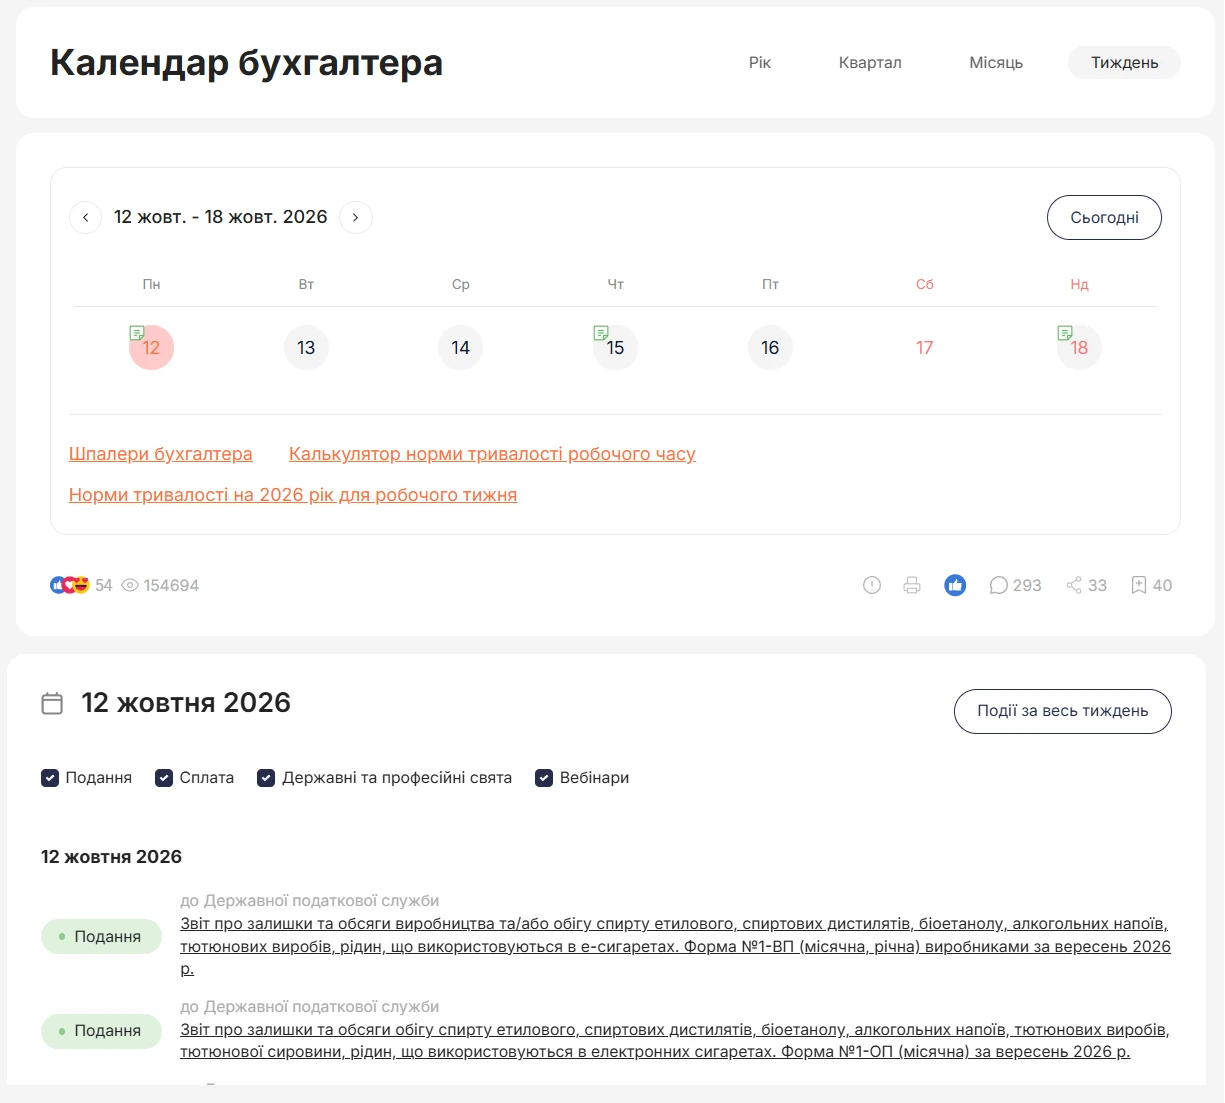Switch to the Місяць view
This screenshot has width=1225, height=1103.
pyautogui.click(x=996, y=62)
